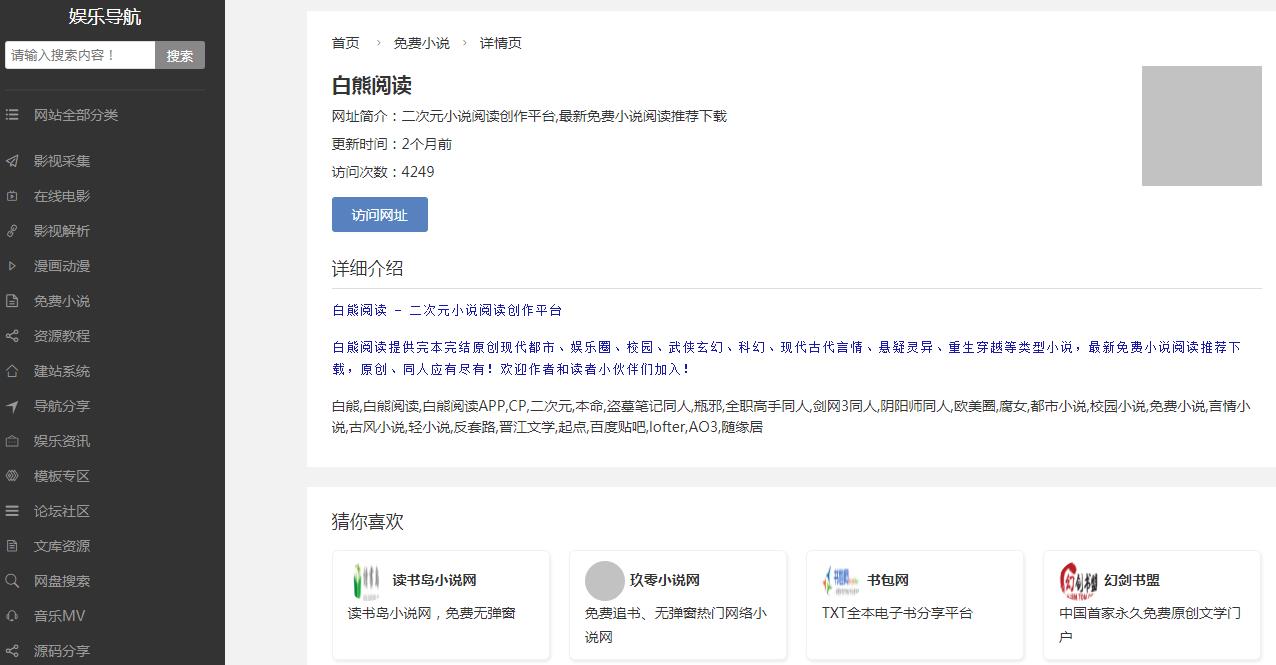The width and height of the screenshot is (1276, 665).
Task: Click the paper plane icon beside 影视采集
Action: pyautogui.click(x=12, y=161)
